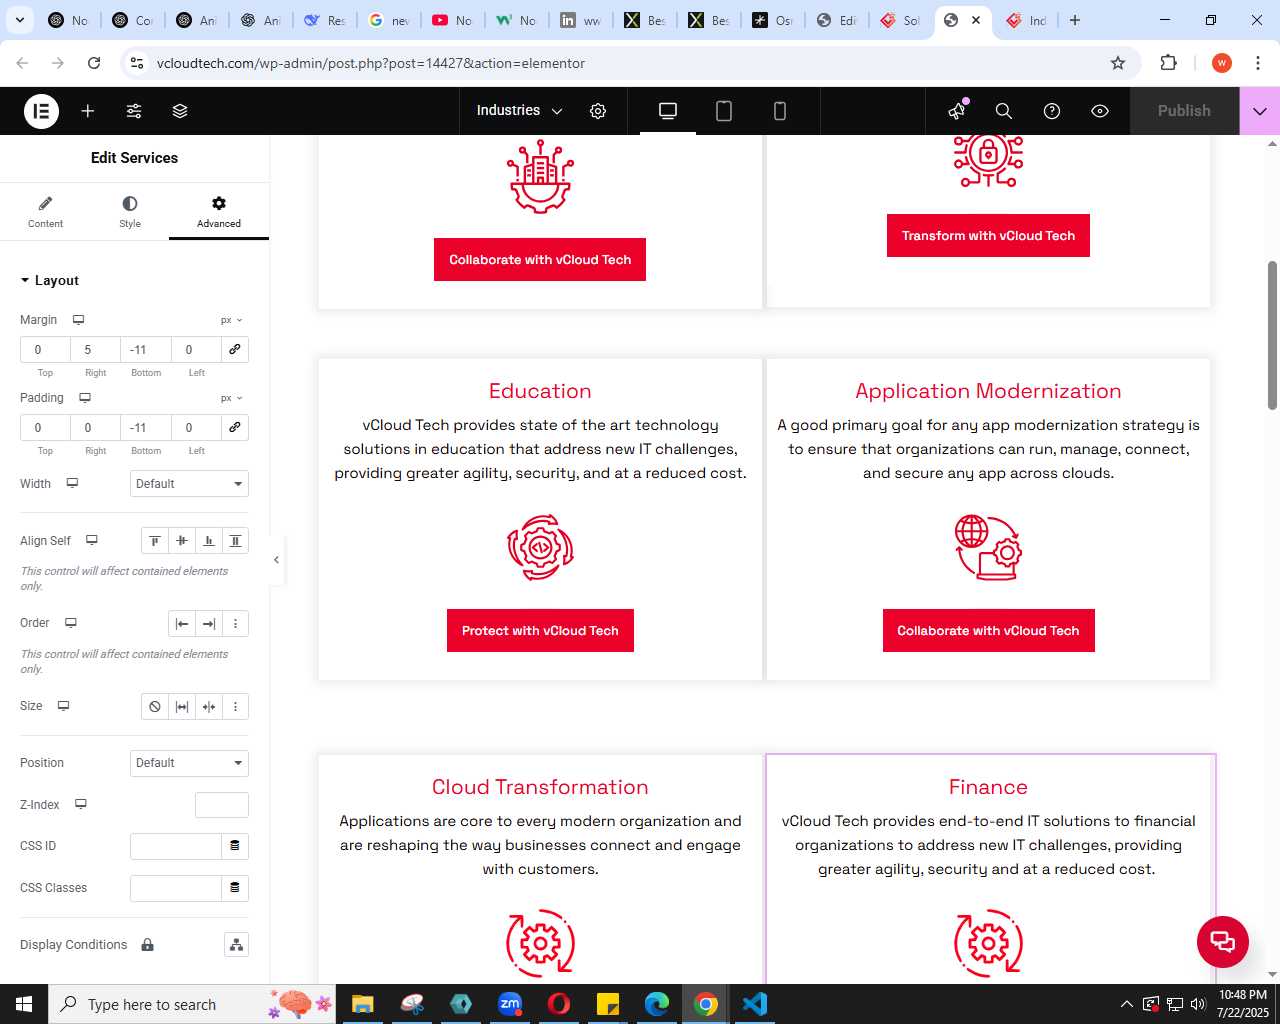Collapse the editor panel arrow
This screenshot has width=1280, height=1024.
pos(276,560)
